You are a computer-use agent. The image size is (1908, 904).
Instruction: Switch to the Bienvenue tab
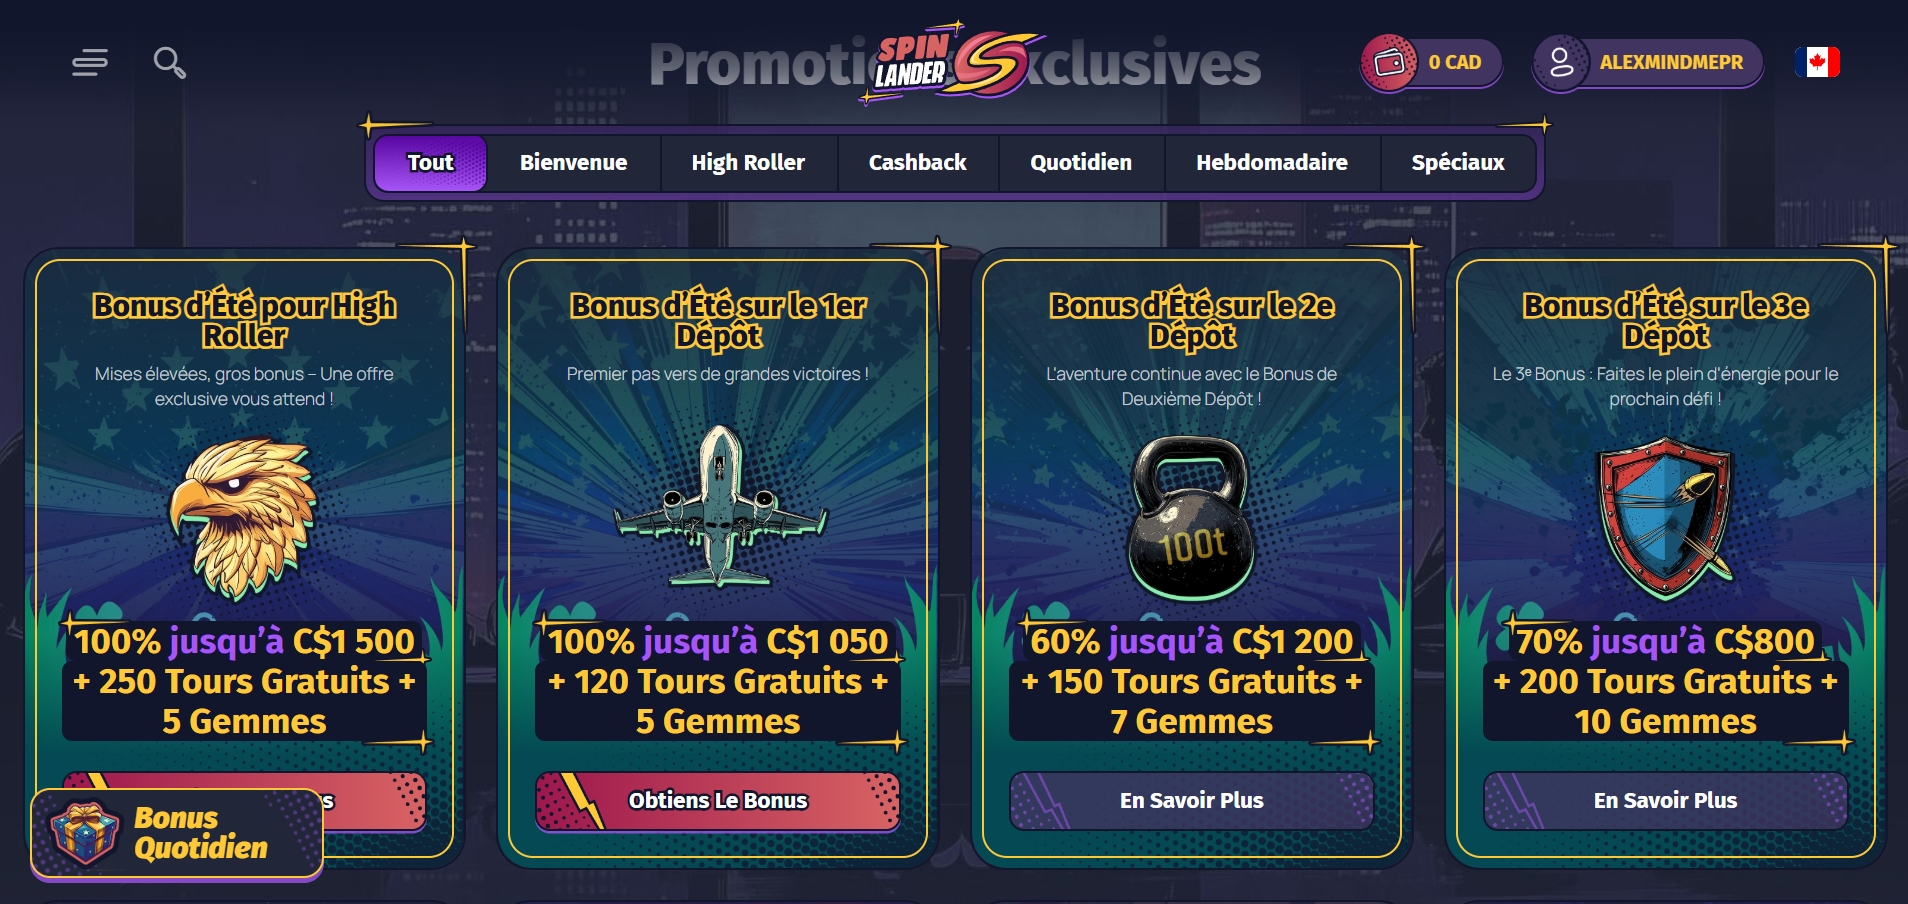[573, 162]
